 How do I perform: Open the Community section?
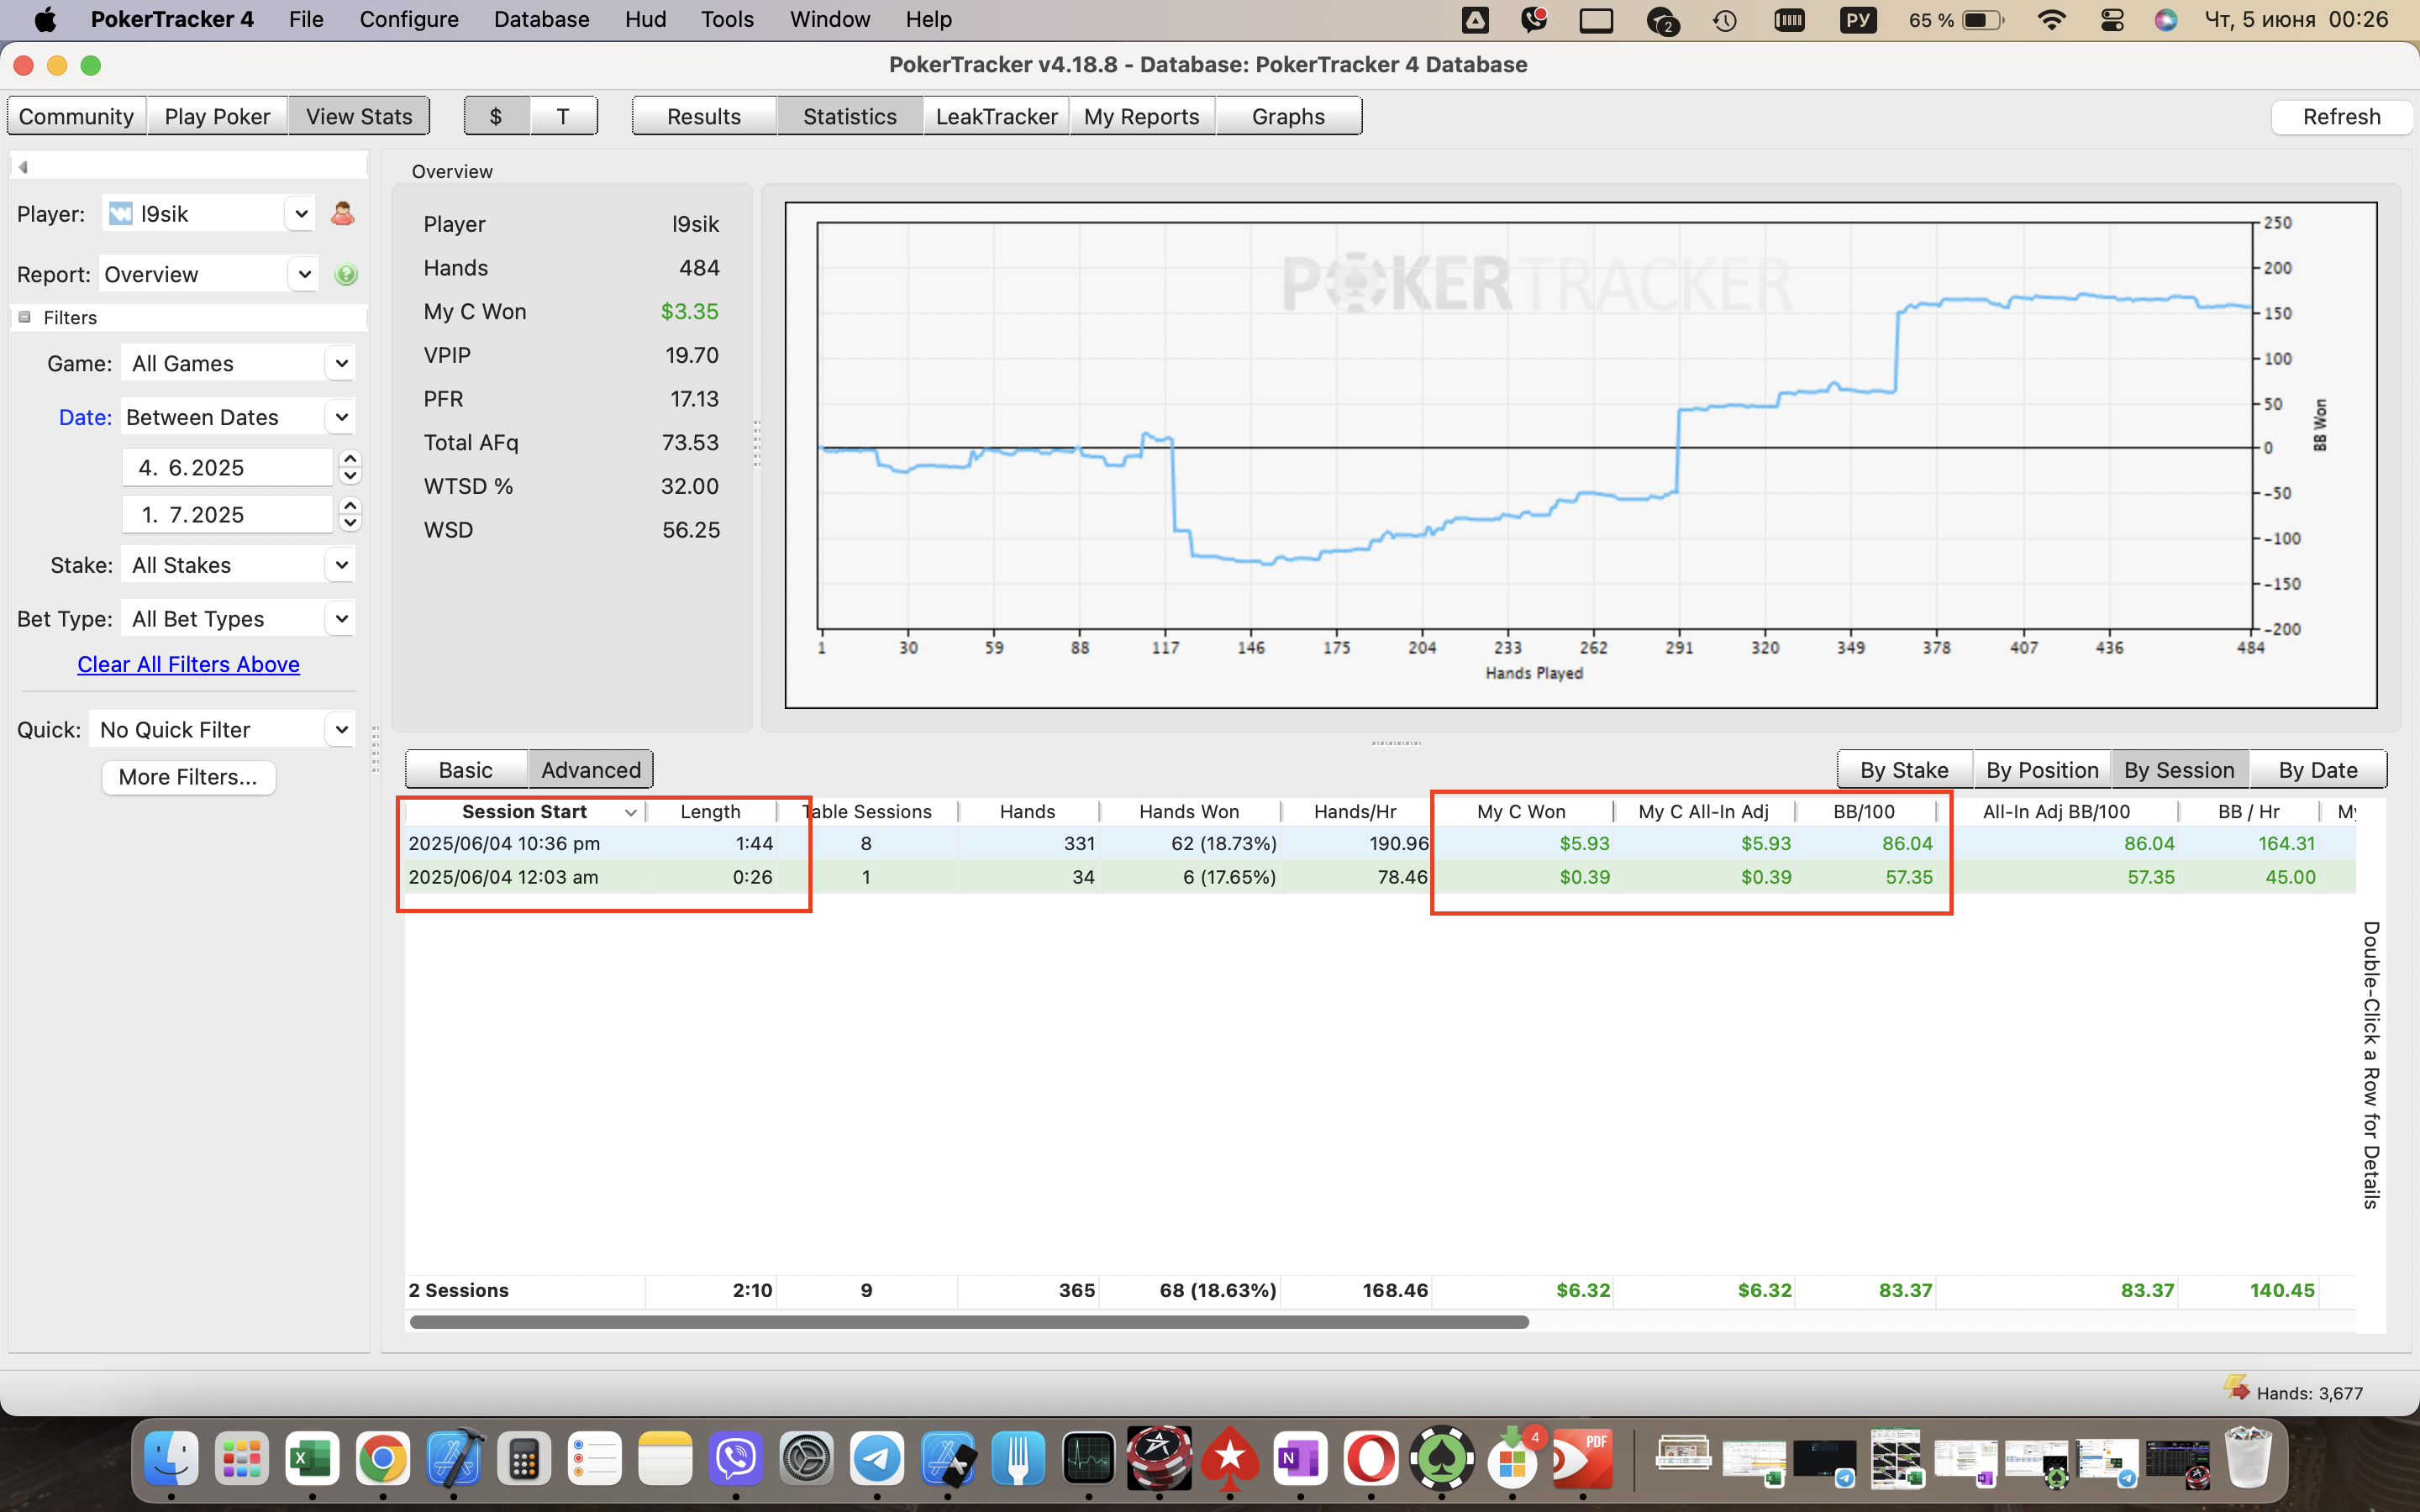(76, 116)
